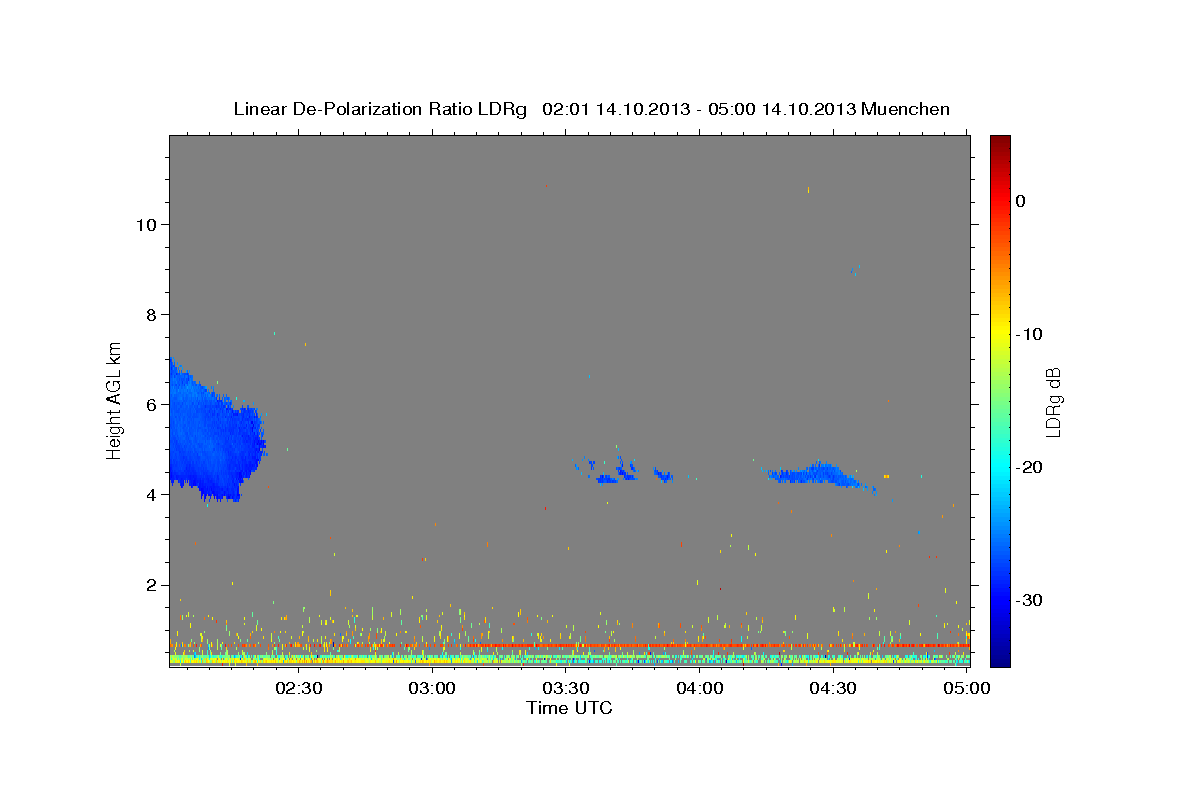Viewport: 1200px width, 800px height.
Task: Click the small blue cloud patches near 03:40
Action: point(622,468)
